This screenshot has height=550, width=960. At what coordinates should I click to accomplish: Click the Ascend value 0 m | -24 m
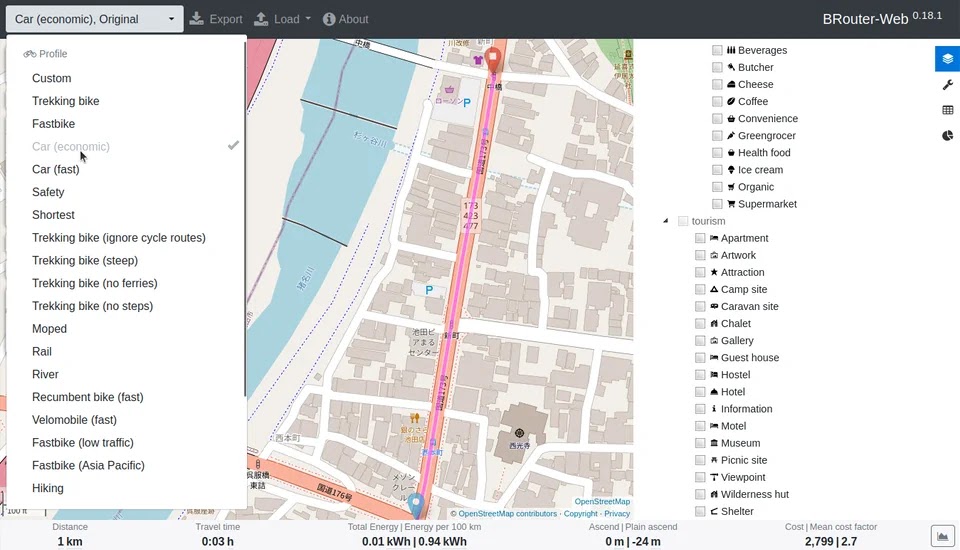(x=633, y=541)
